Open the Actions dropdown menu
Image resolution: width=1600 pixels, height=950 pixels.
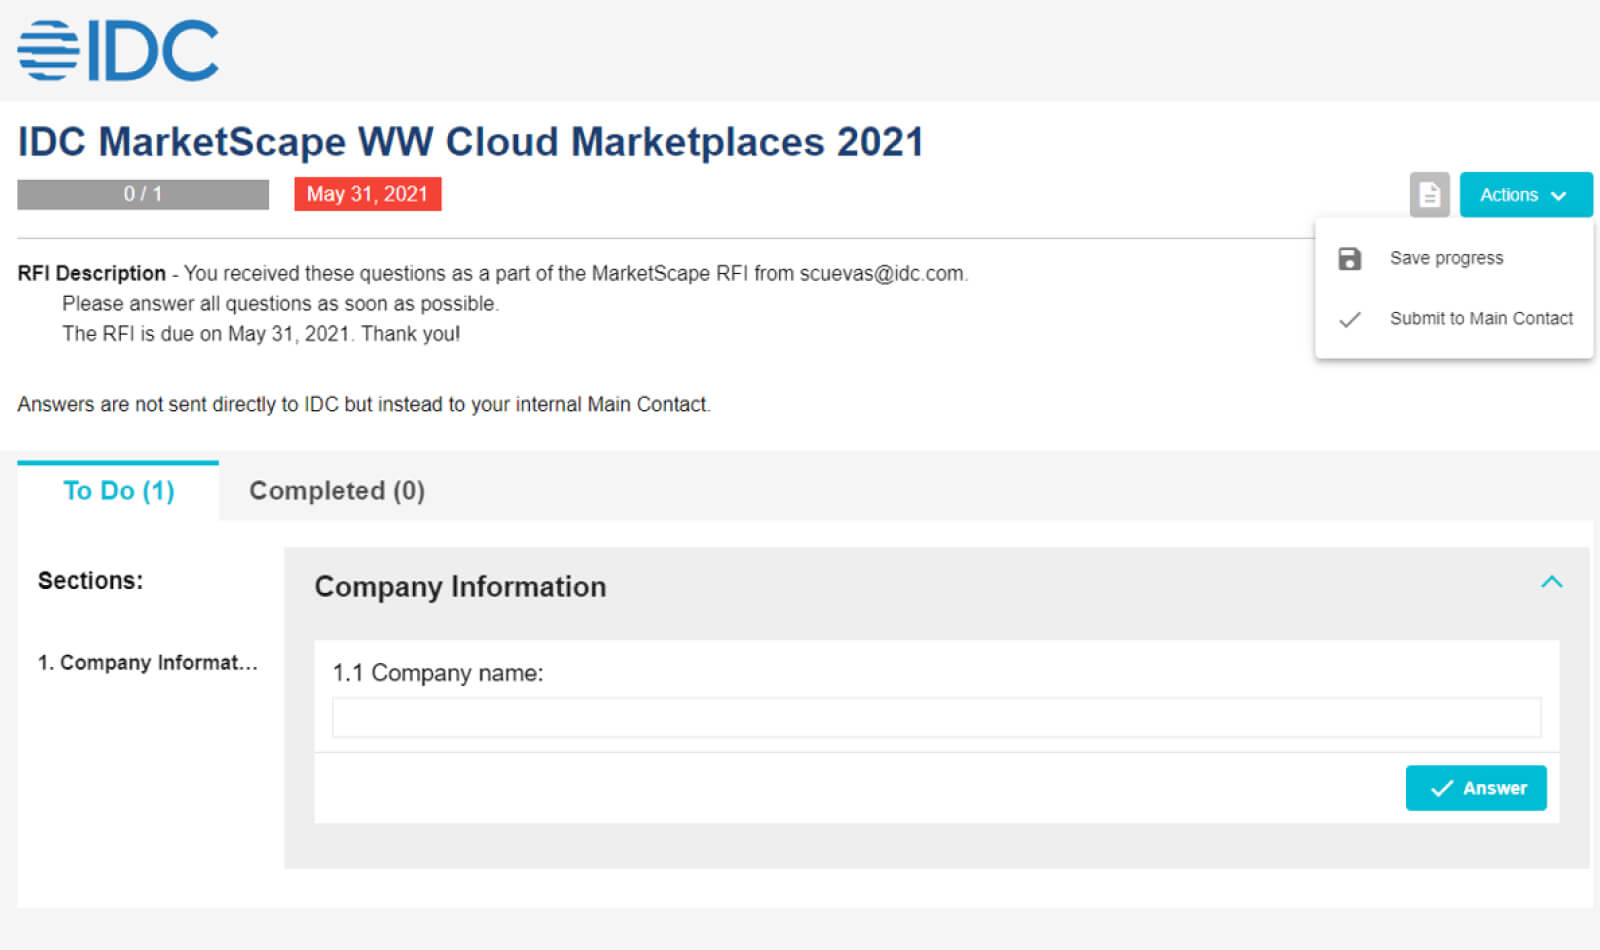[x=1525, y=194]
